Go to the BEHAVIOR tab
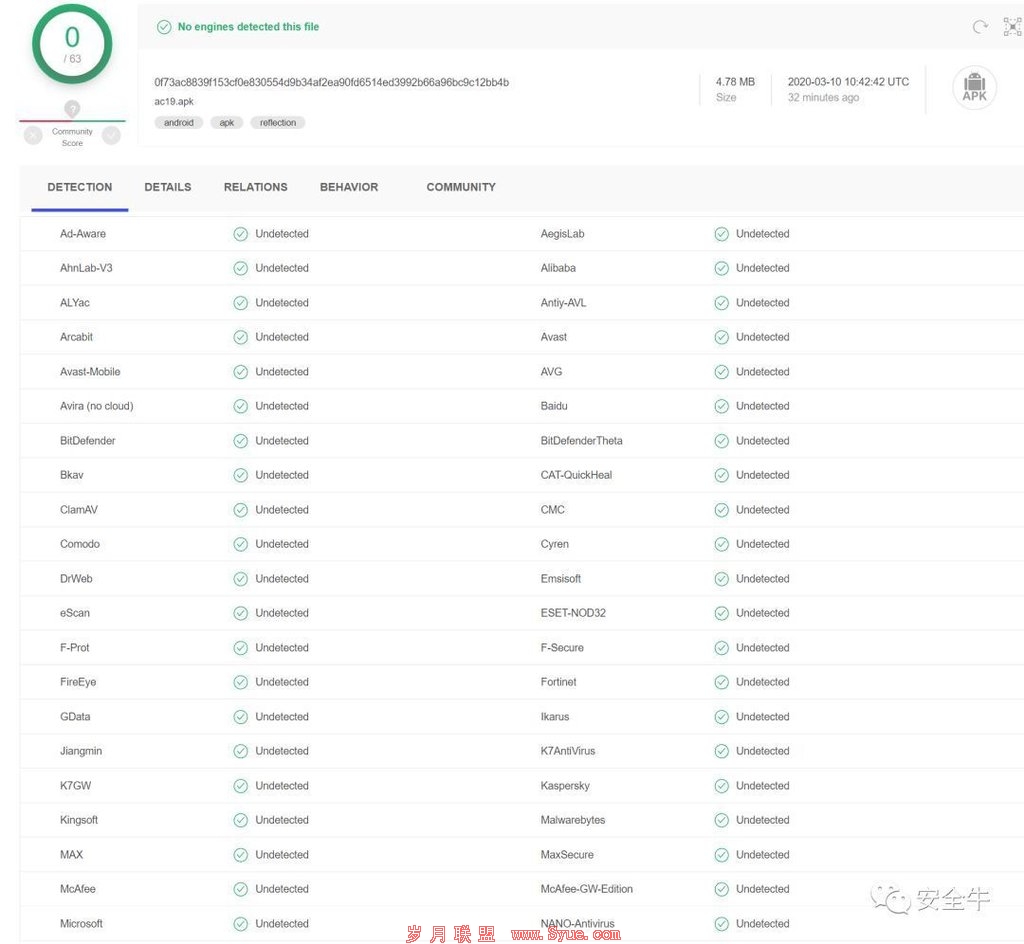 (349, 187)
